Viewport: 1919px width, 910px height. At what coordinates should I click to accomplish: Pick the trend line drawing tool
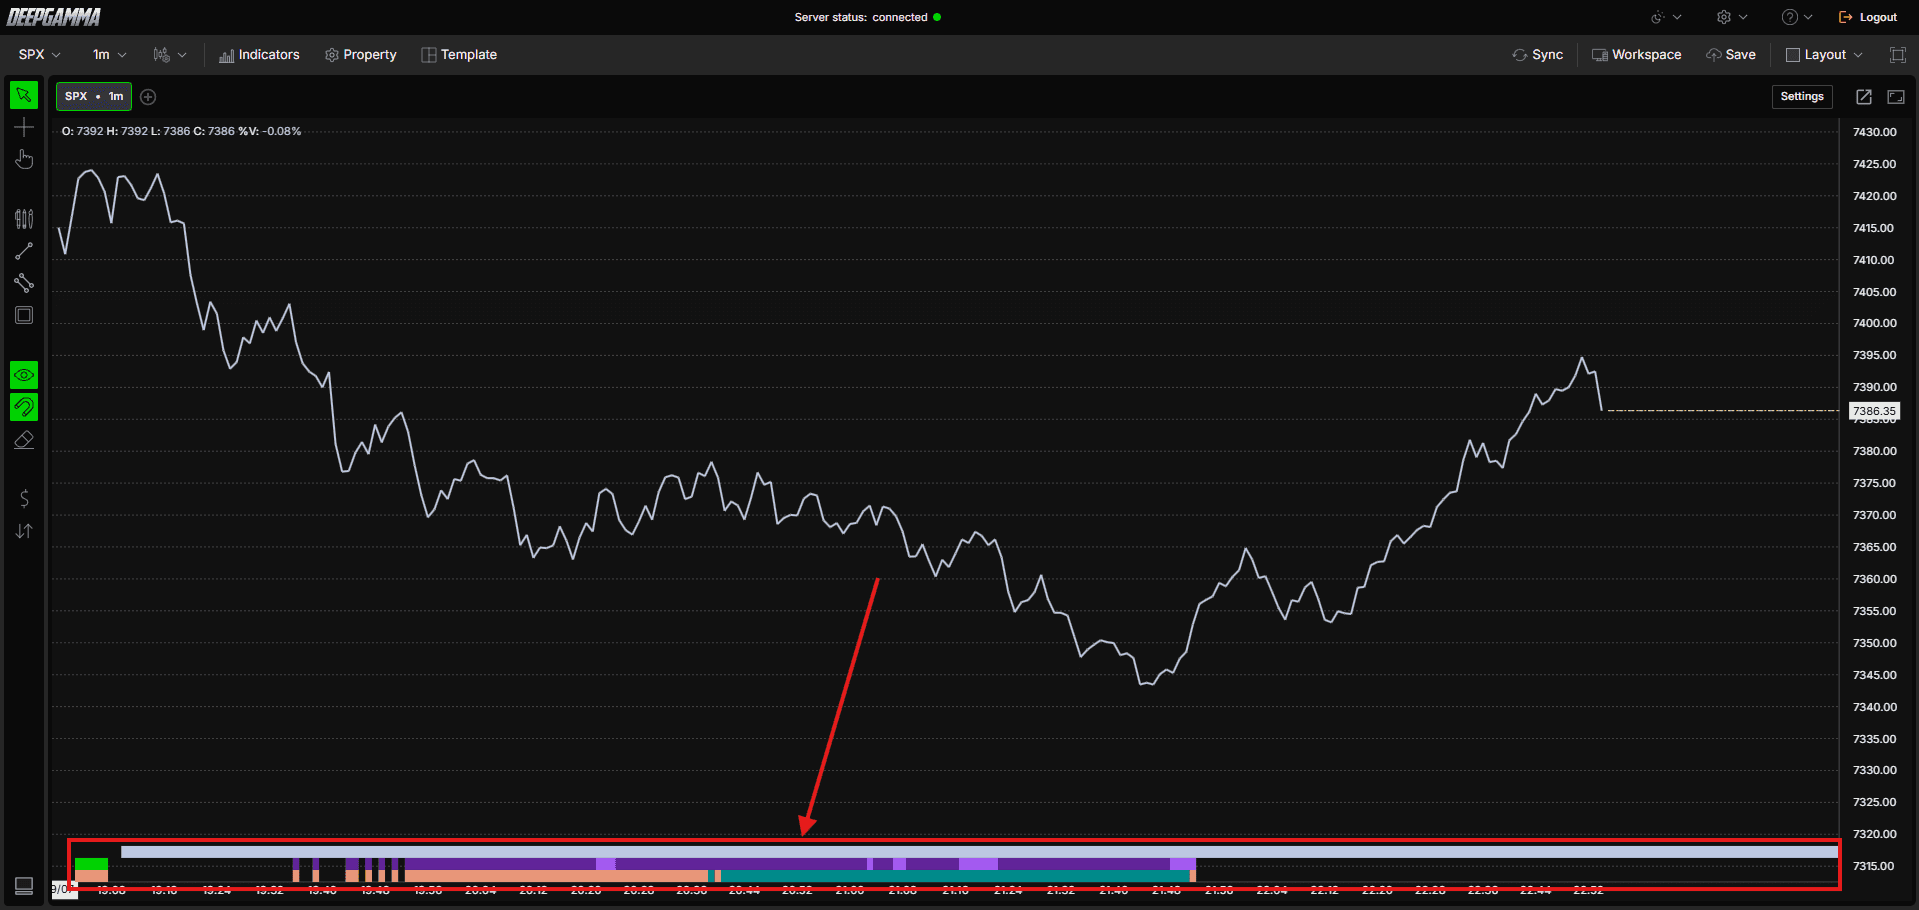click(24, 251)
